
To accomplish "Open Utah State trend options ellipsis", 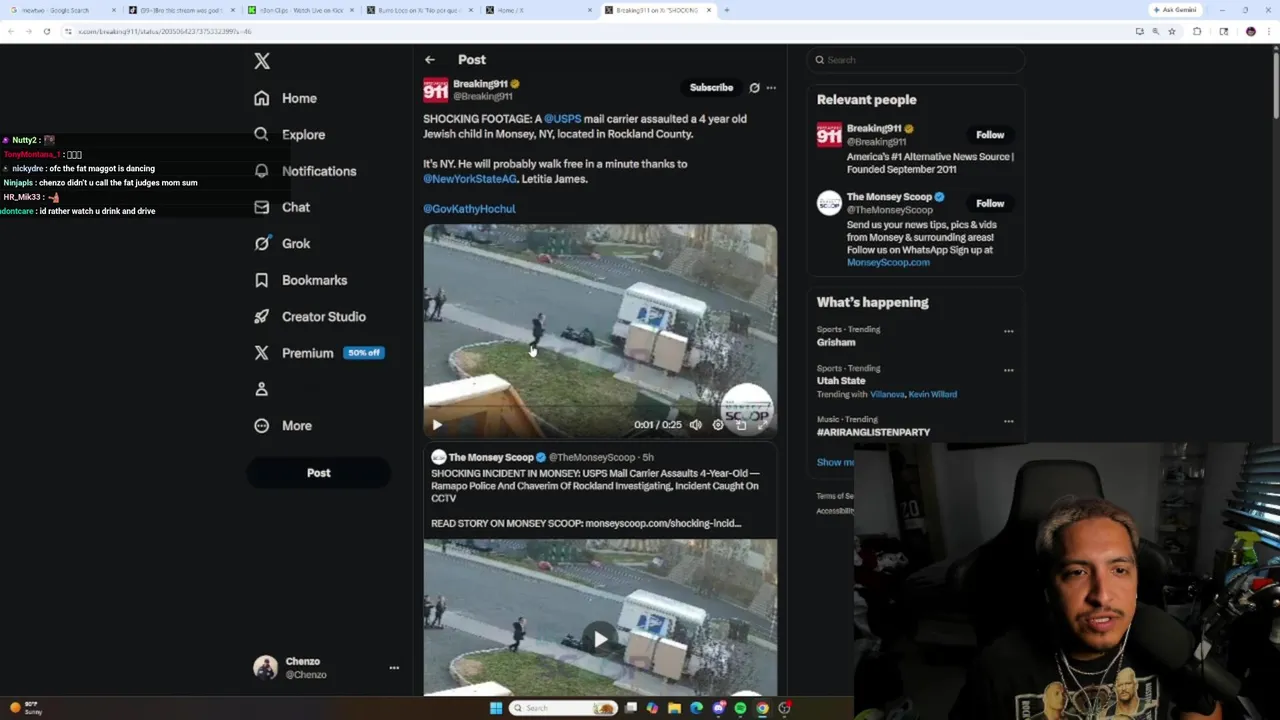I will [x=1008, y=370].
